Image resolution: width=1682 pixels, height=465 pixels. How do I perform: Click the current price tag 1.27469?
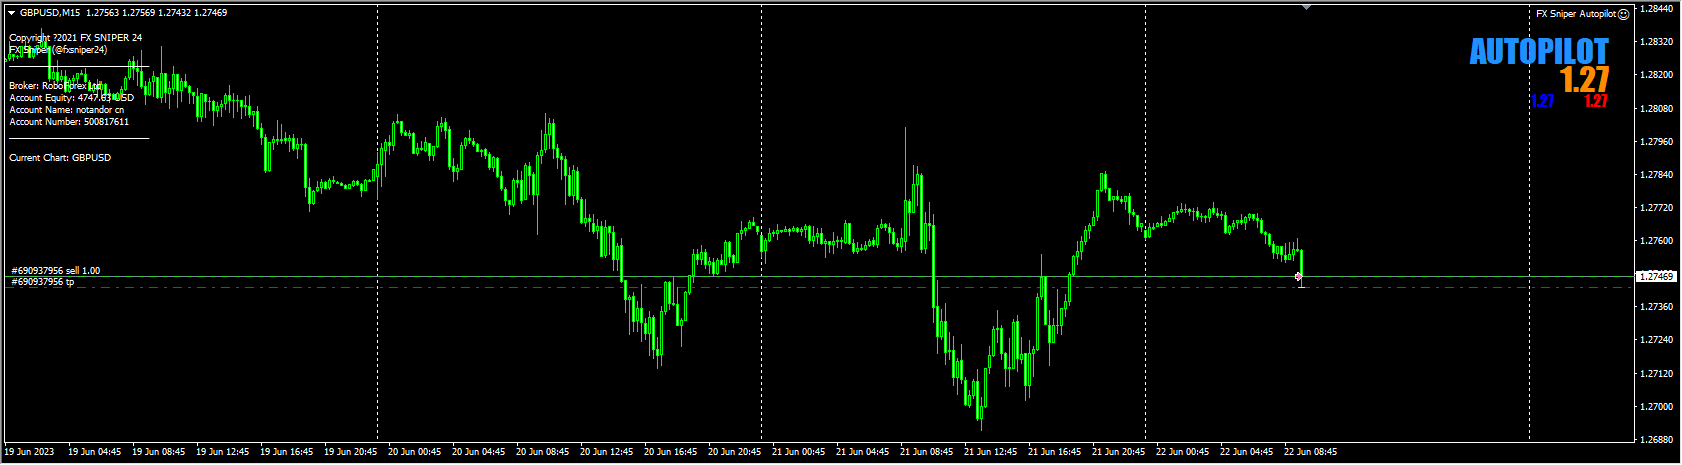pyautogui.click(x=1659, y=276)
